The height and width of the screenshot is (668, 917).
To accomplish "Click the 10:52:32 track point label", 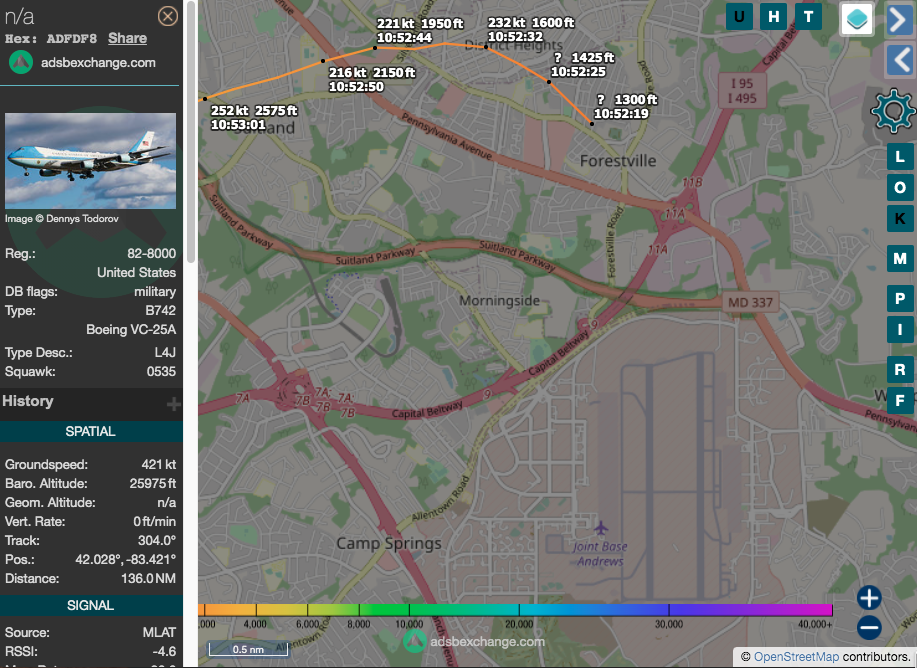I will point(531,30).
